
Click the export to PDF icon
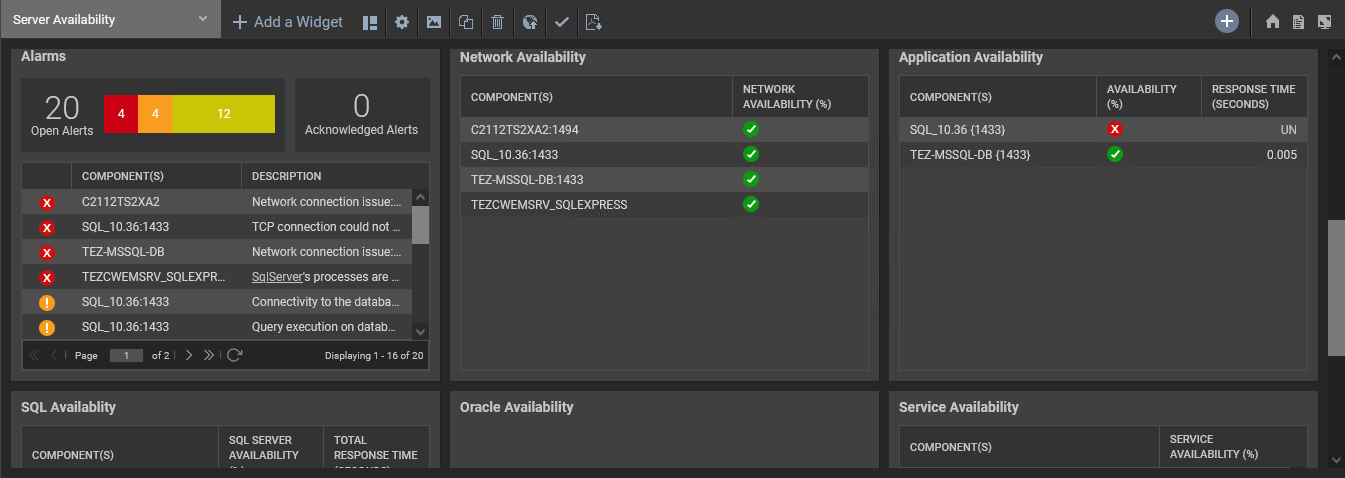594,22
